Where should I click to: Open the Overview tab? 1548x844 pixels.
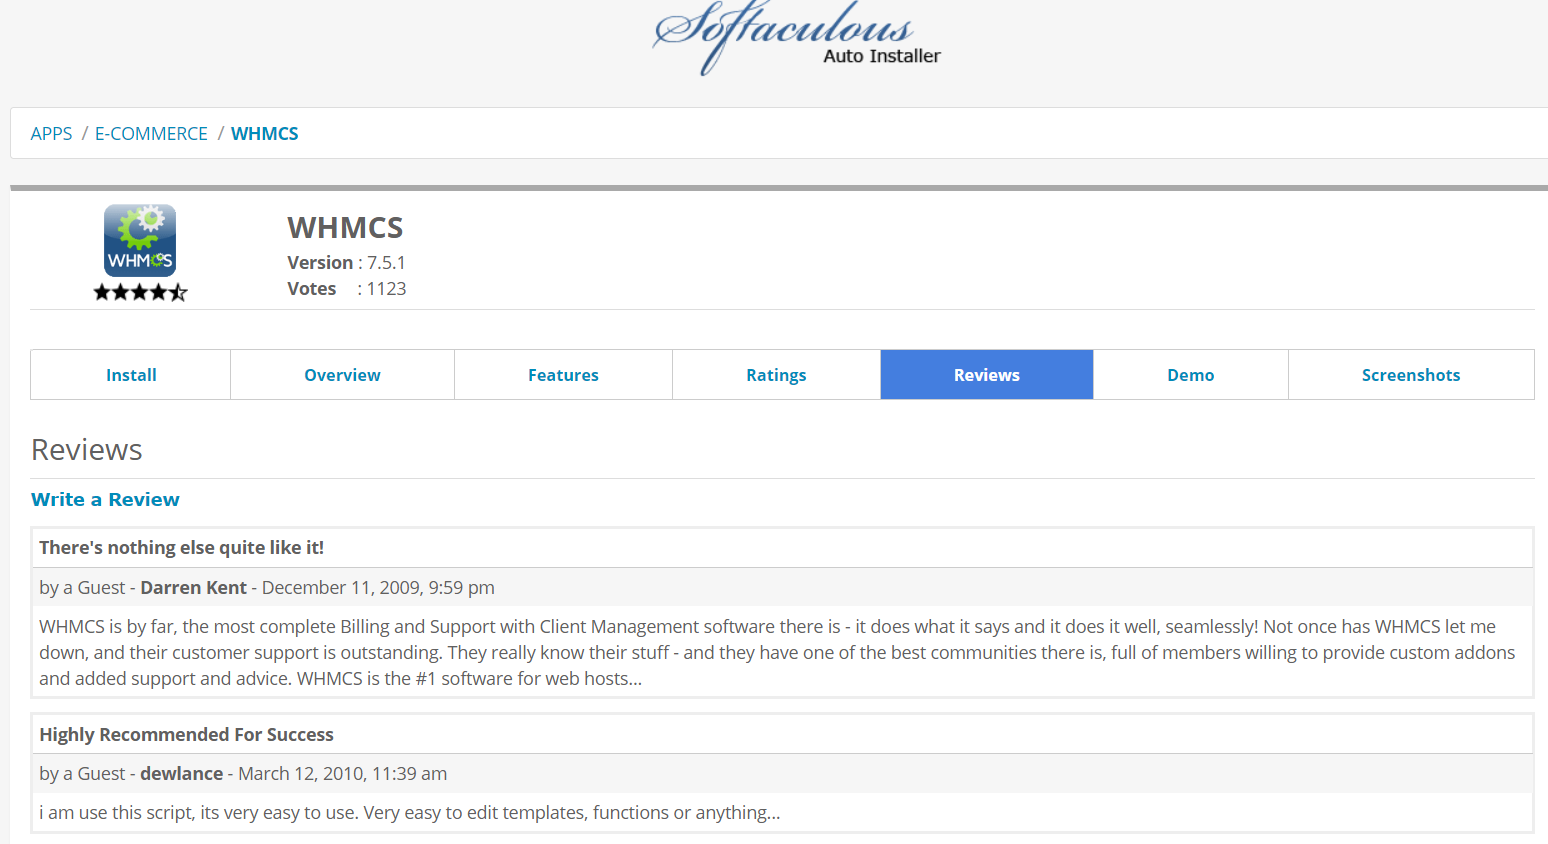pyautogui.click(x=342, y=375)
